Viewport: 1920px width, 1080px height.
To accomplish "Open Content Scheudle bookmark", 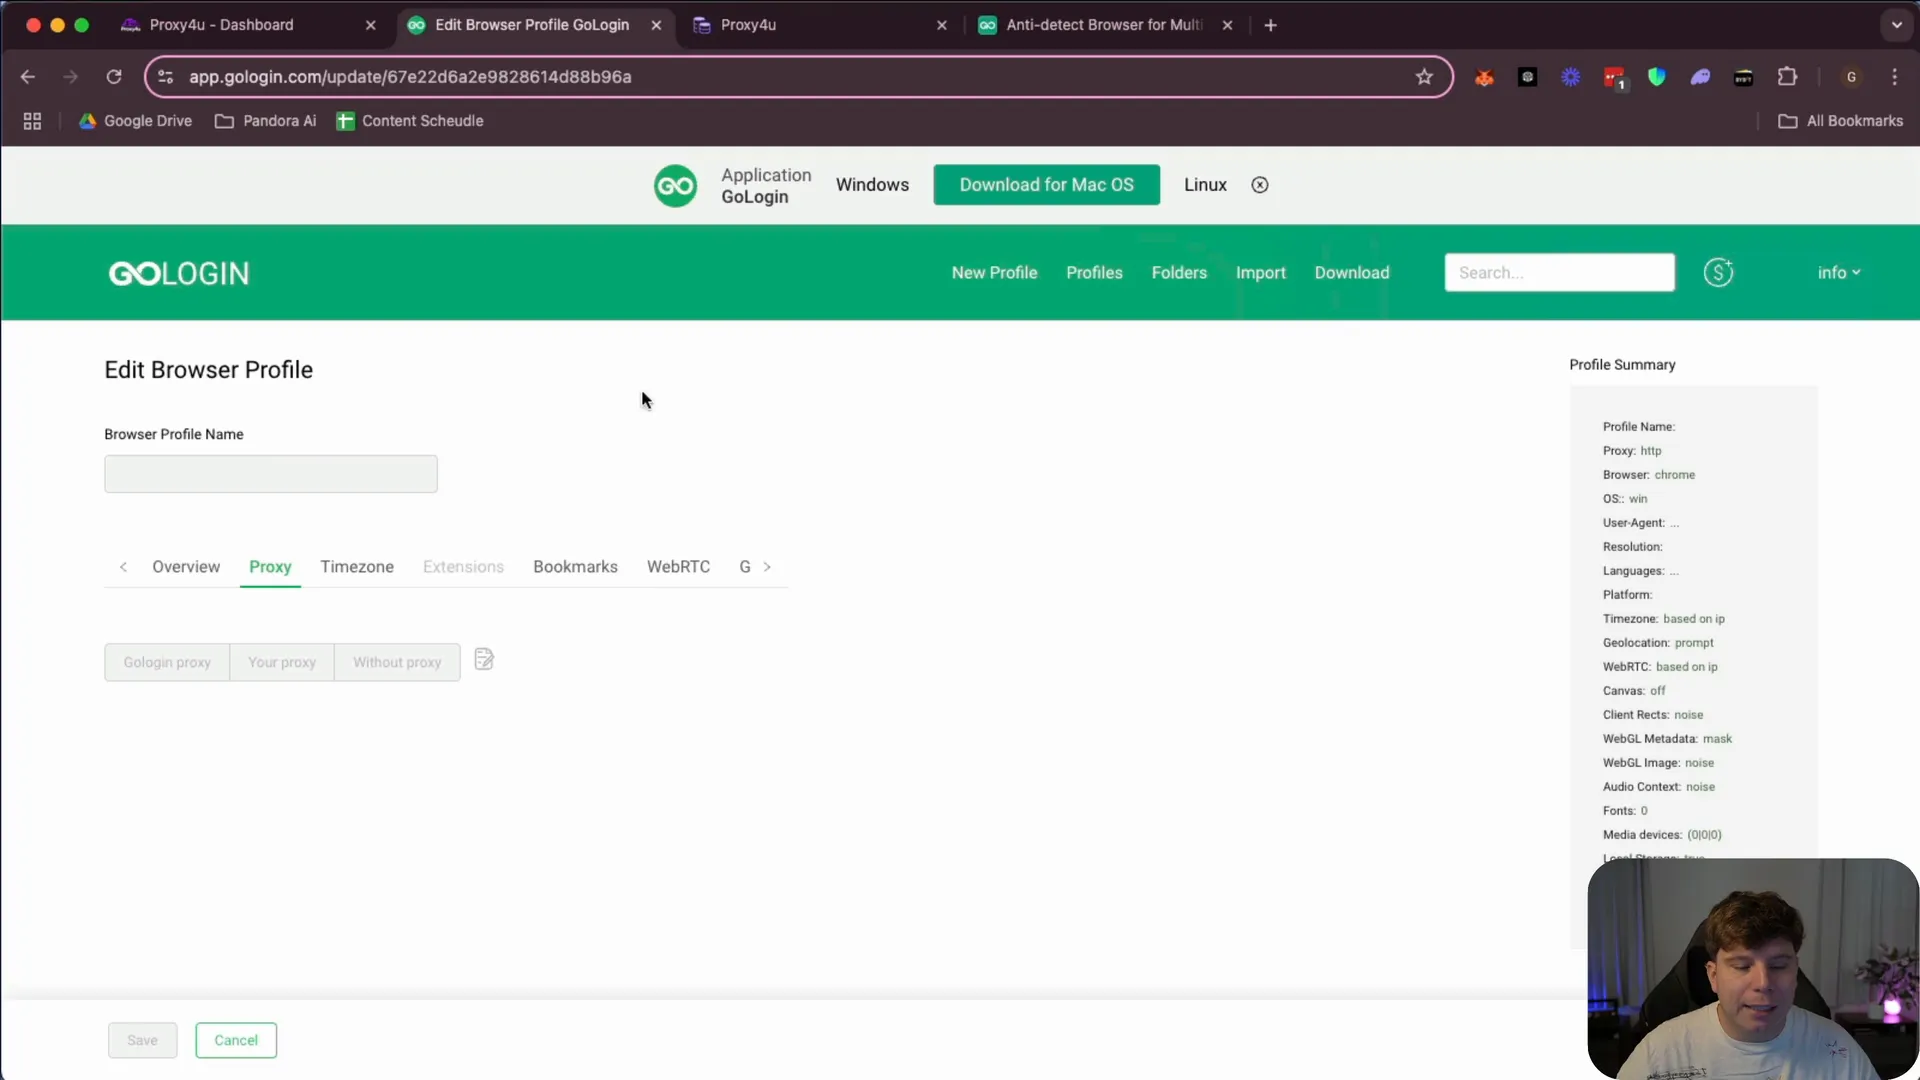I will pyautogui.click(x=410, y=121).
